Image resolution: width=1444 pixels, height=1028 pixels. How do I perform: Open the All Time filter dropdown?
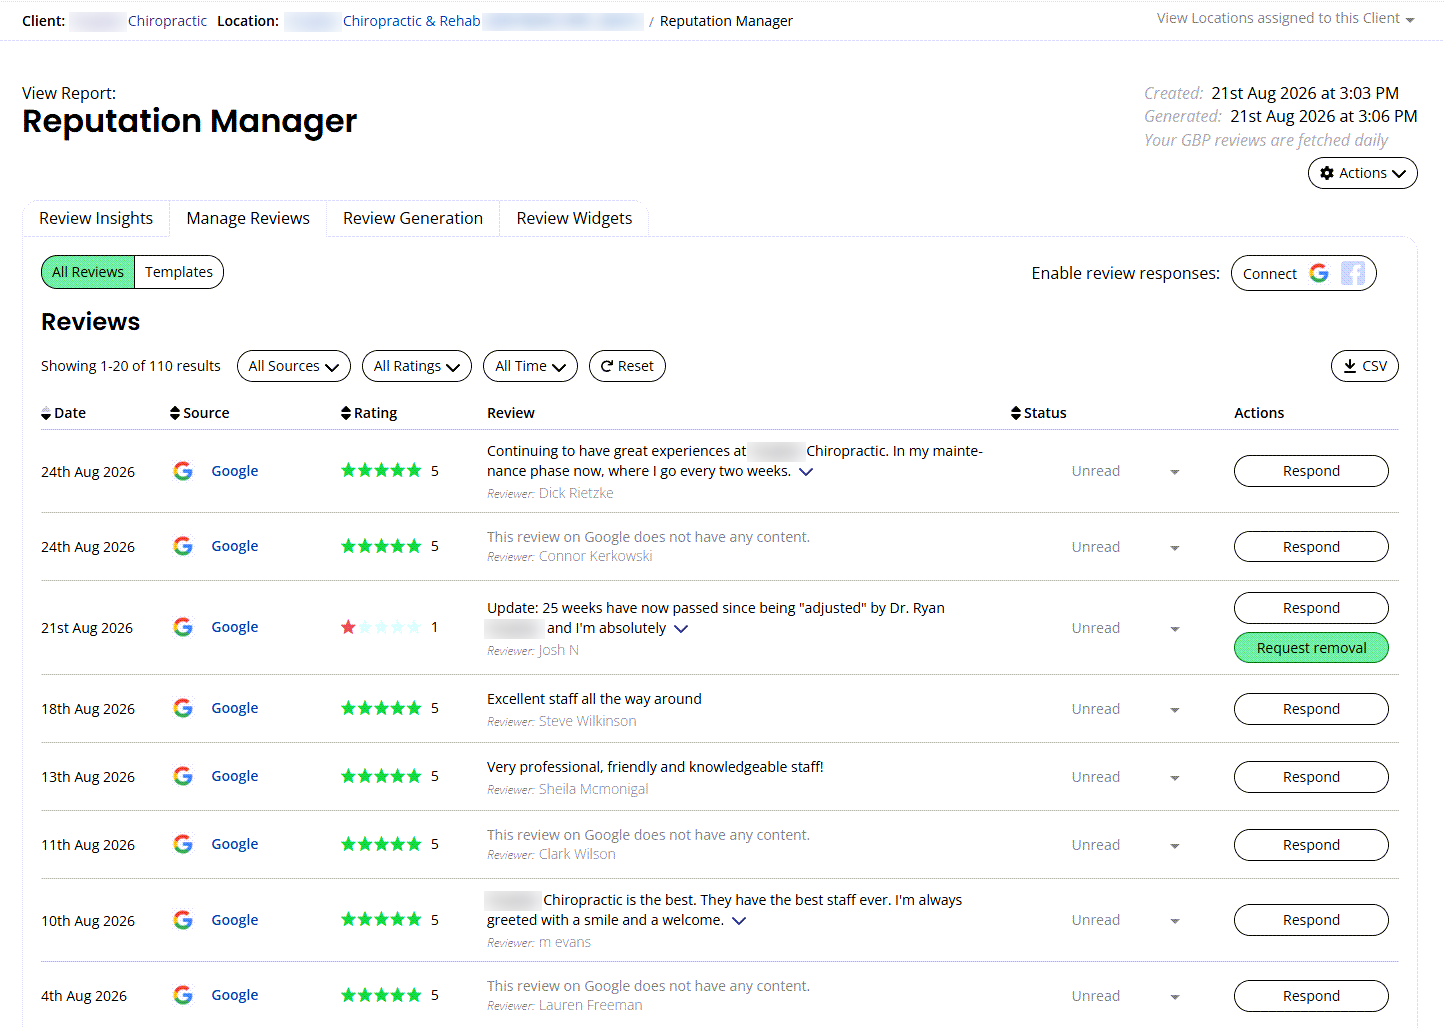pos(530,366)
